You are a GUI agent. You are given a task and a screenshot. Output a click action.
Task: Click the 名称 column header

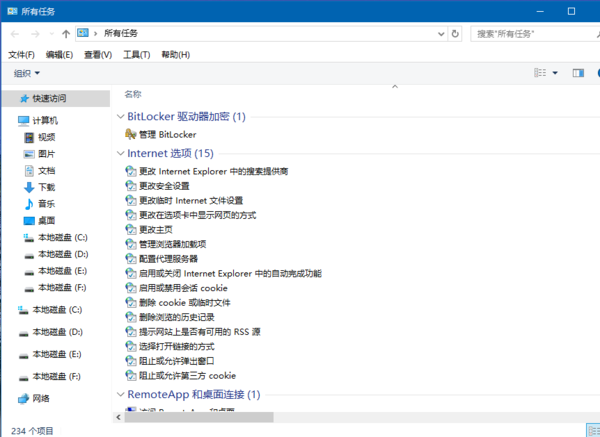pos(133,94)
